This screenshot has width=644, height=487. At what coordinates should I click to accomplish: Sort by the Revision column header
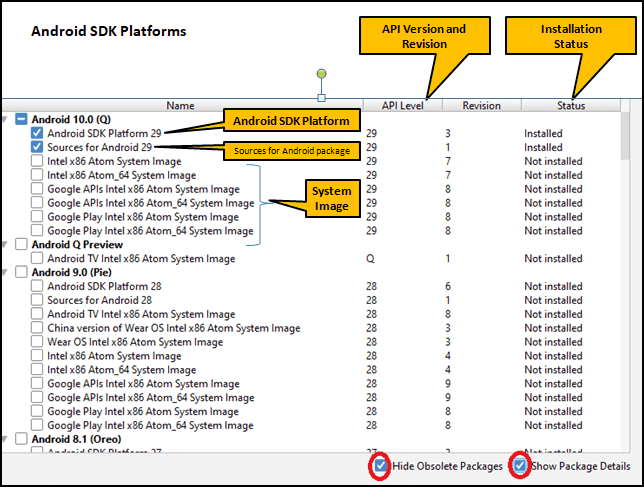[482, 106]
